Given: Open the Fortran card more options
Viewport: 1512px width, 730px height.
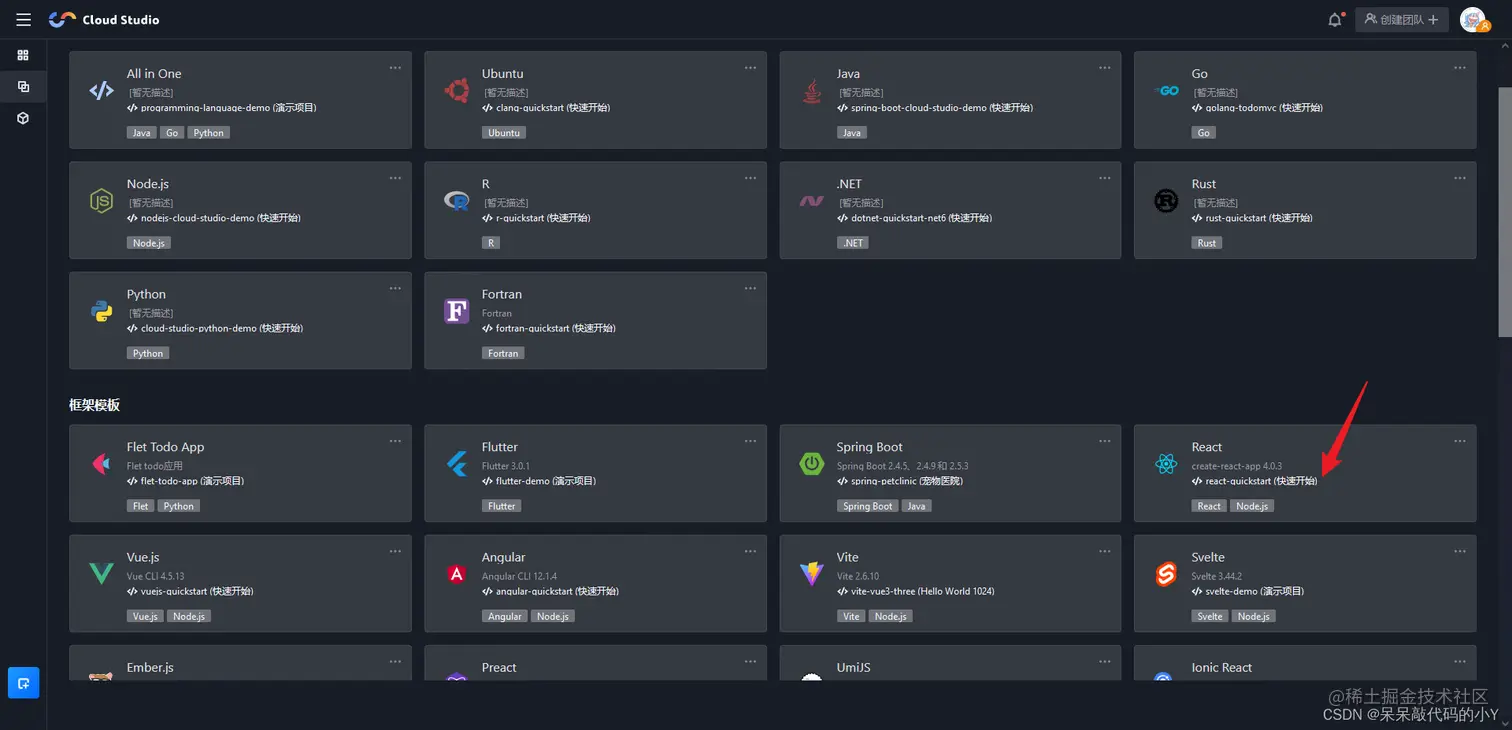Looking at the screenshot, I should point(750,288).
